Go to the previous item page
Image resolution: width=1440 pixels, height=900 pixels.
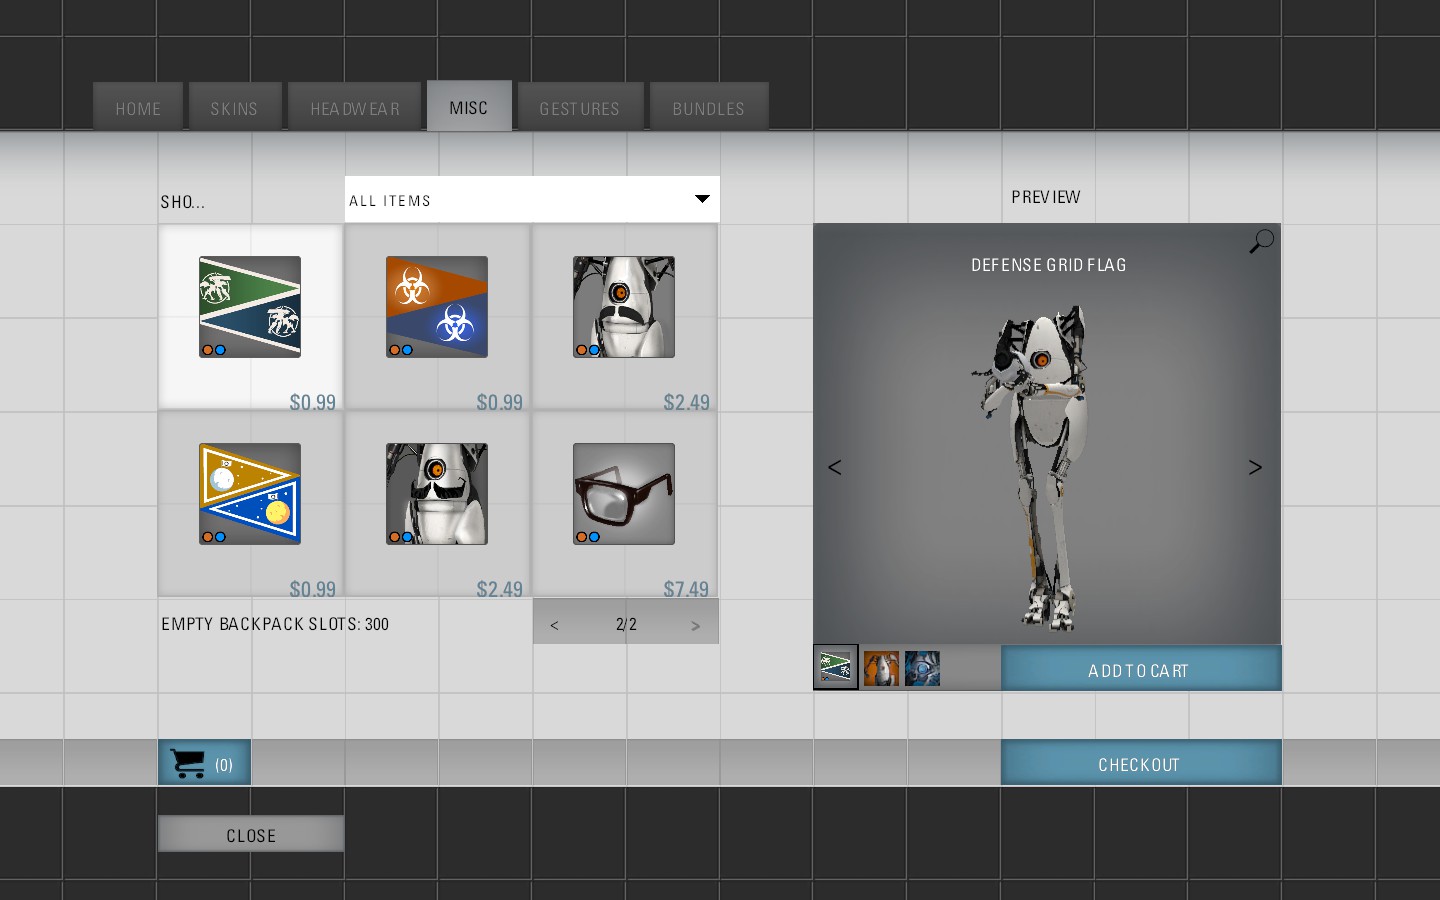(x=554, y=625)
